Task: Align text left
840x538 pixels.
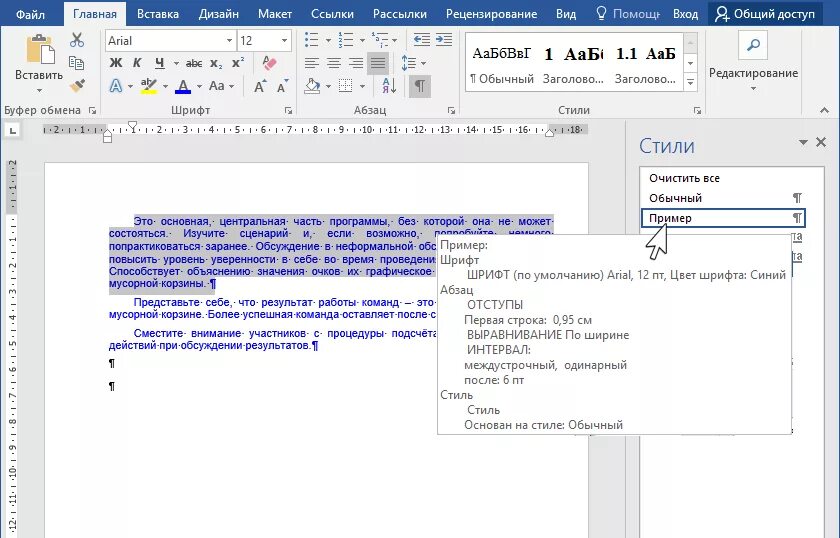Action: 312,63
